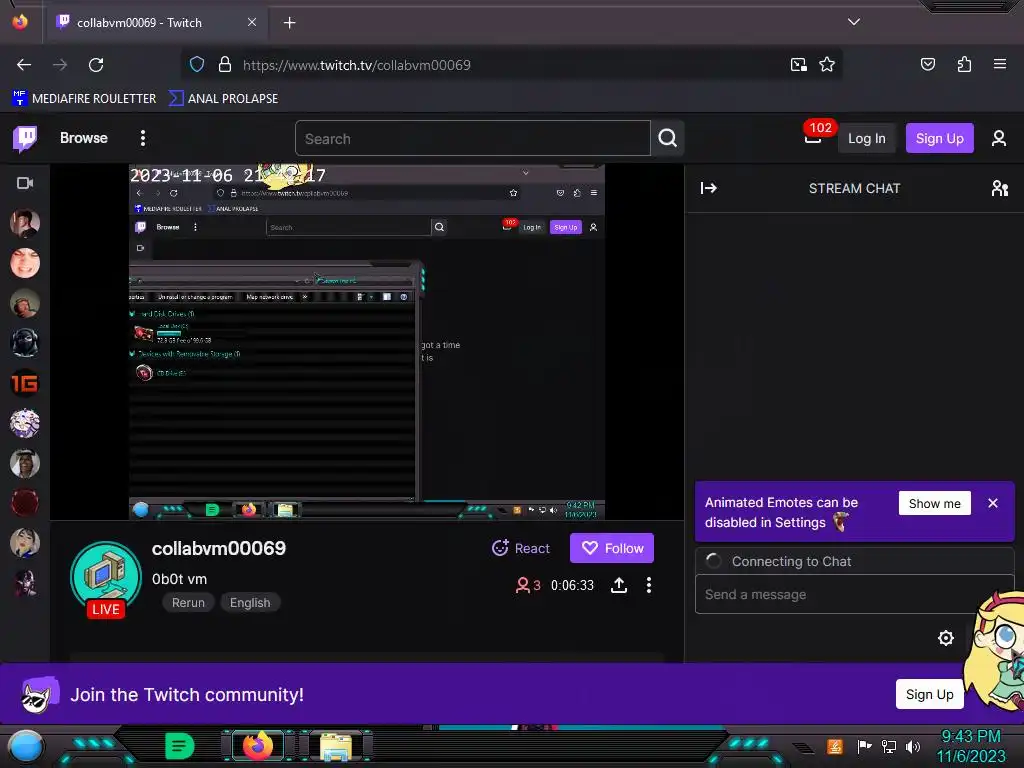The image size is (1024, 768).
Task: Open a new browser tab
Action: (x=289, y=23)
